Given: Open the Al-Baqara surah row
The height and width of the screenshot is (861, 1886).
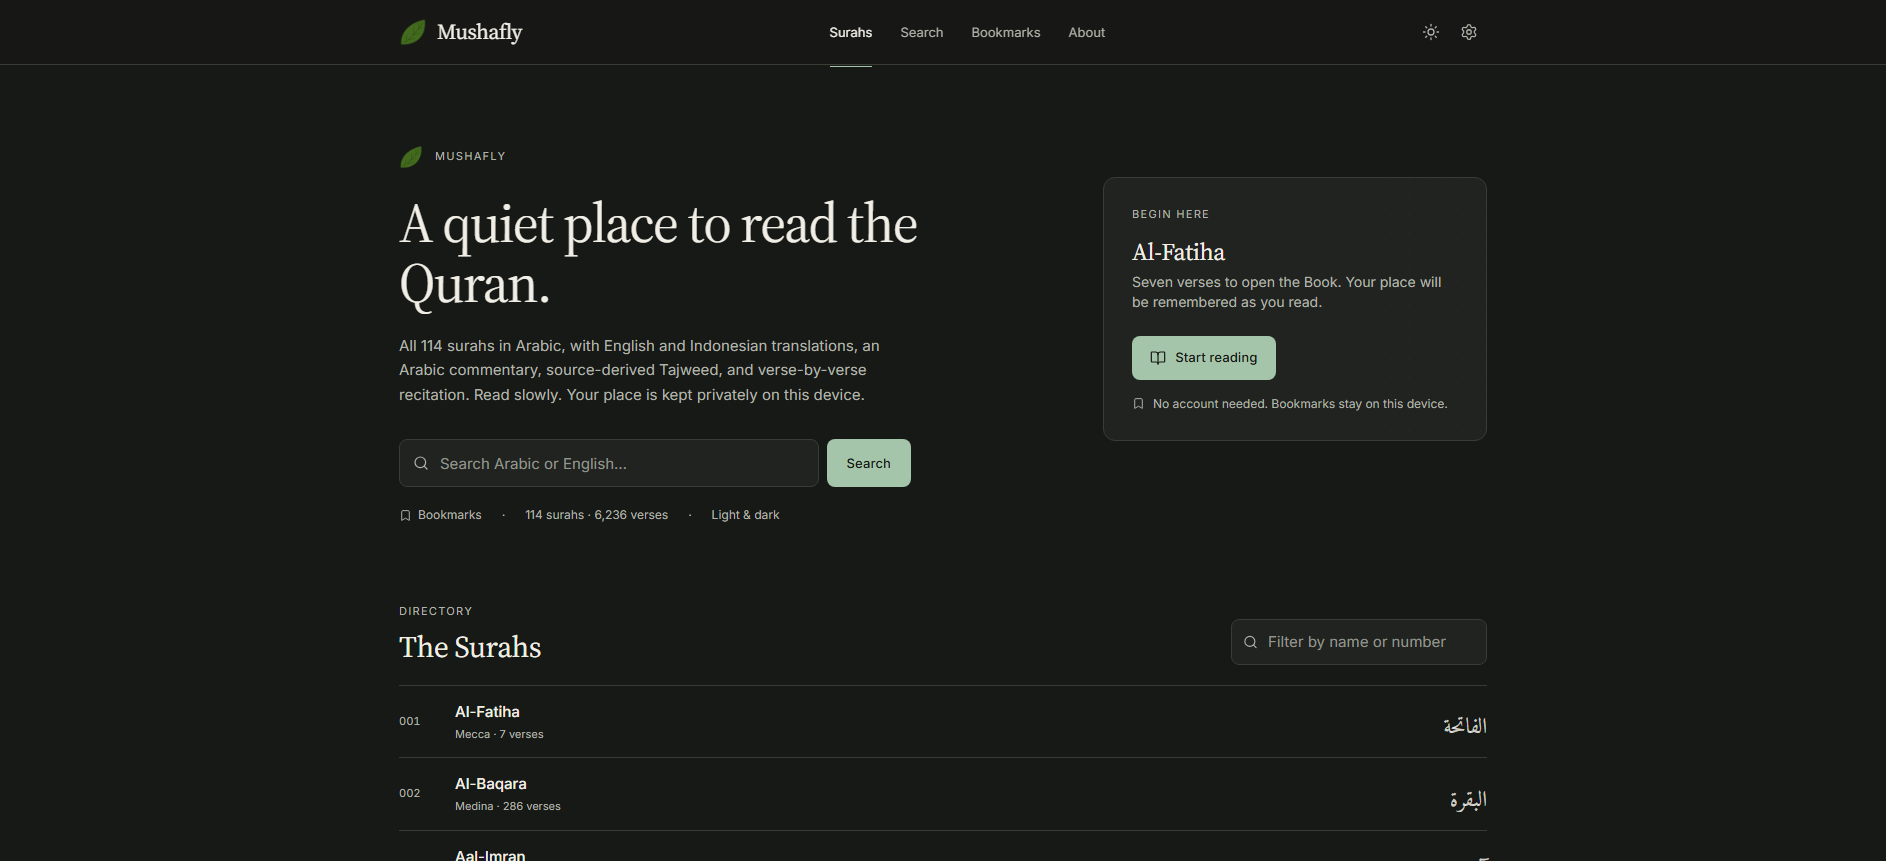Looking at the screenshot, I should coord(943,794).
